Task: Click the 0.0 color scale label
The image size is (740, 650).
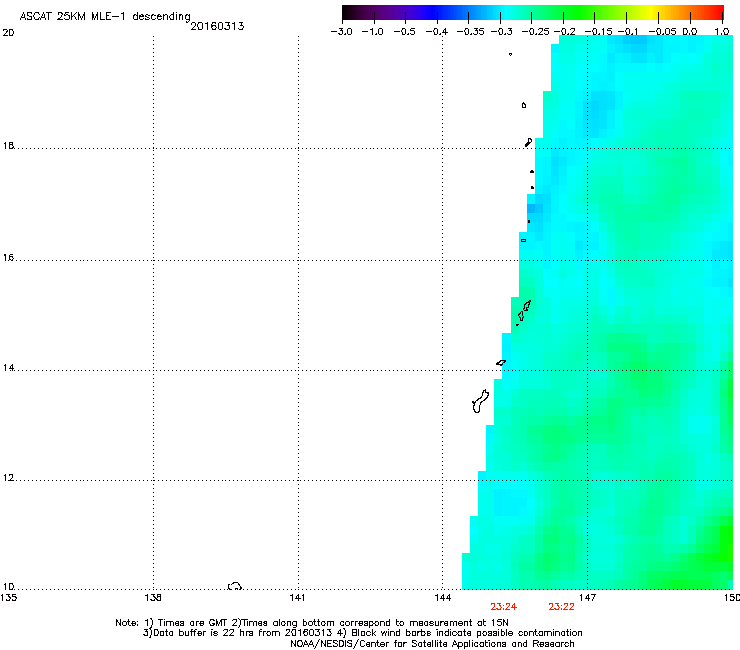Action: pyautogui.click(x=690, y=32)
